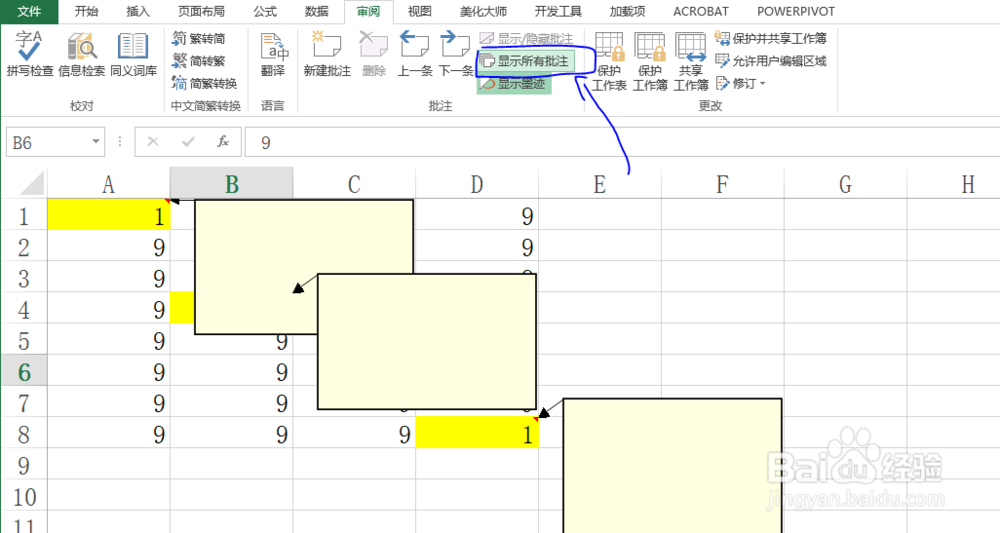The height and width of the screenshot is (533, 1000).
Task: Switch to the 视图 view tab
Action: [420, 11]
